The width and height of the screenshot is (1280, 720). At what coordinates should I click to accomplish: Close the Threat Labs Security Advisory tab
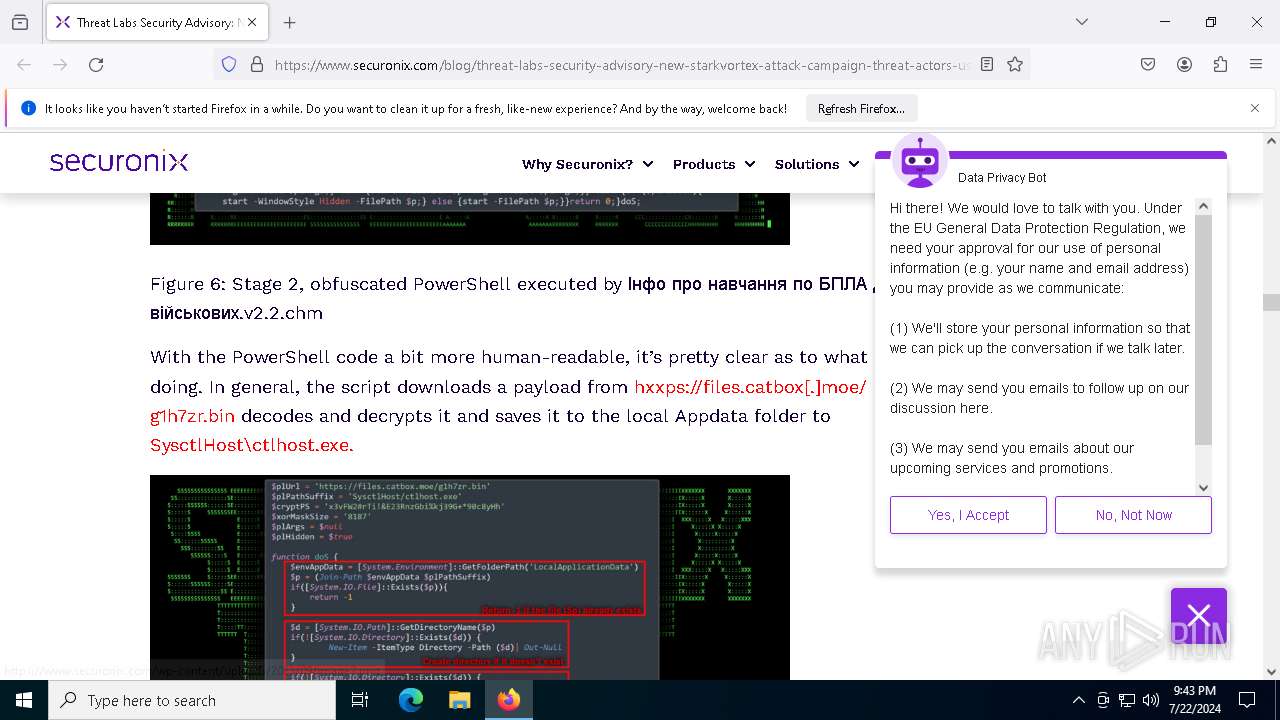(x=252, y=22)
